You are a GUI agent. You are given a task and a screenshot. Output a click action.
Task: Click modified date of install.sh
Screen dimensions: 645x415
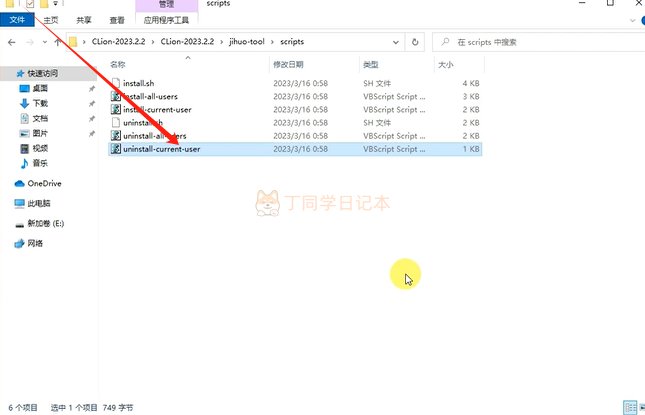click(x=301, y=83)
